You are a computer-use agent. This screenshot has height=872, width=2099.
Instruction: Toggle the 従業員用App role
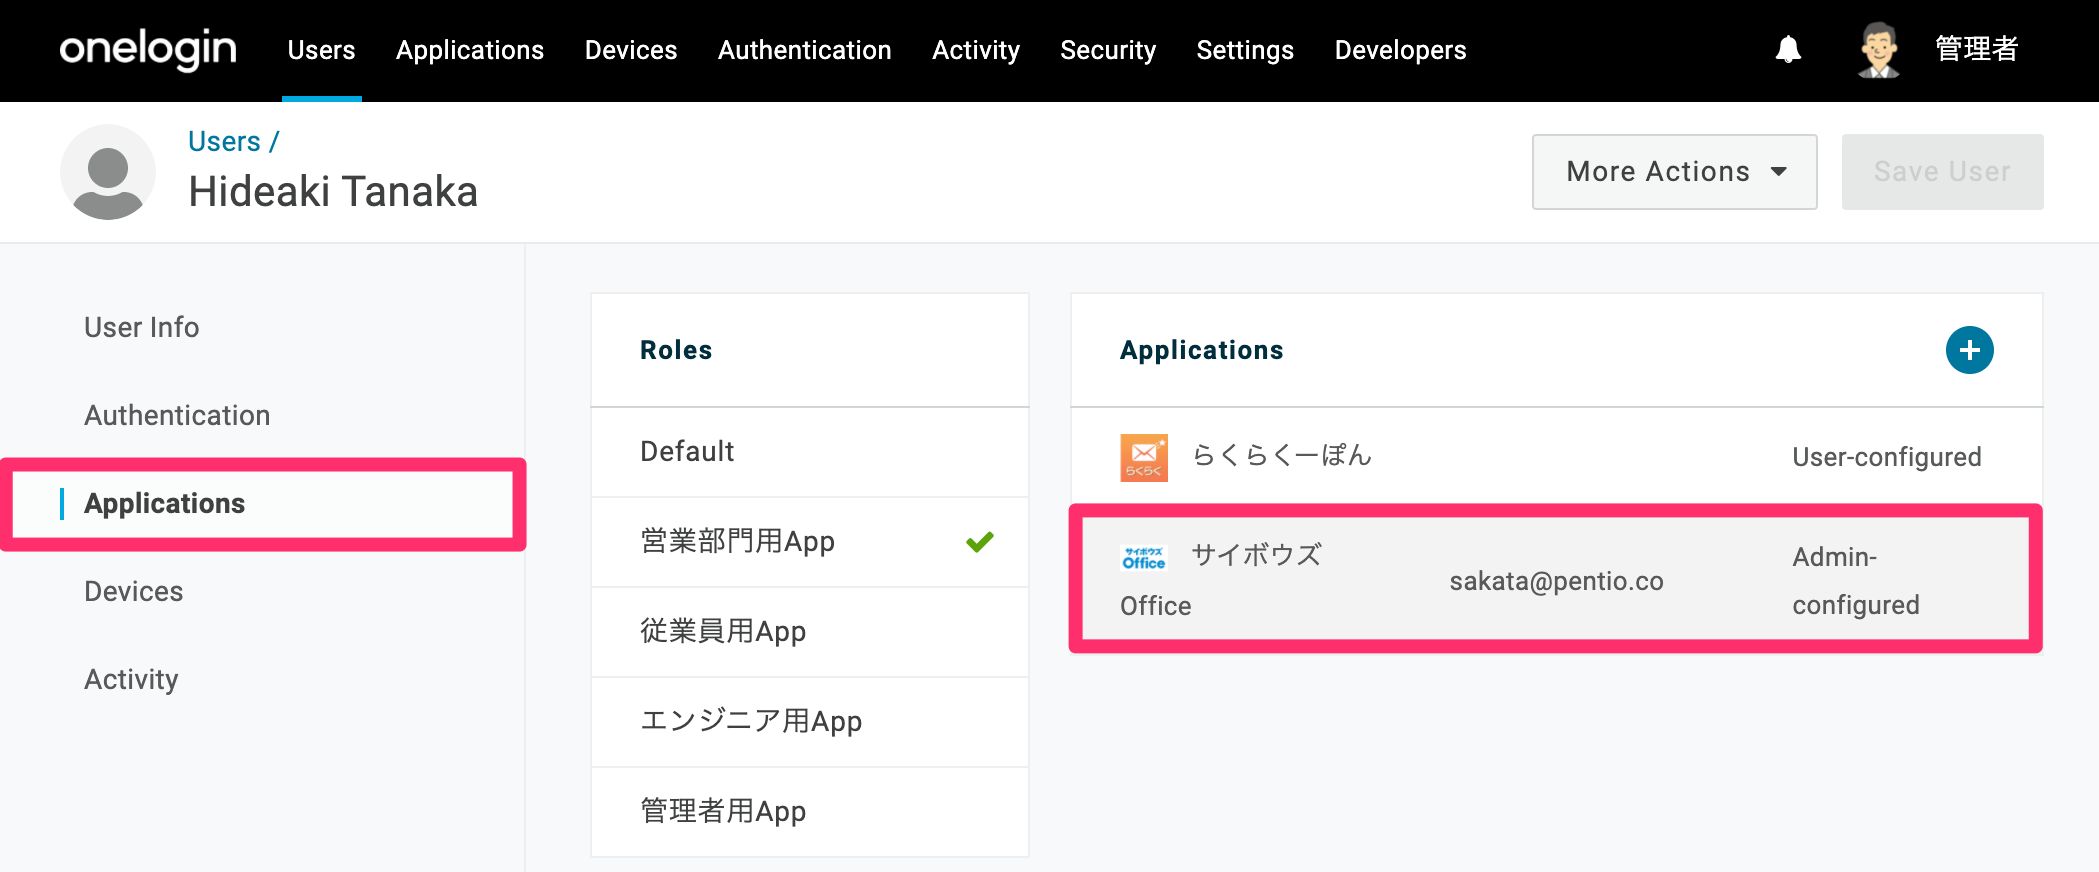point(810,632)
